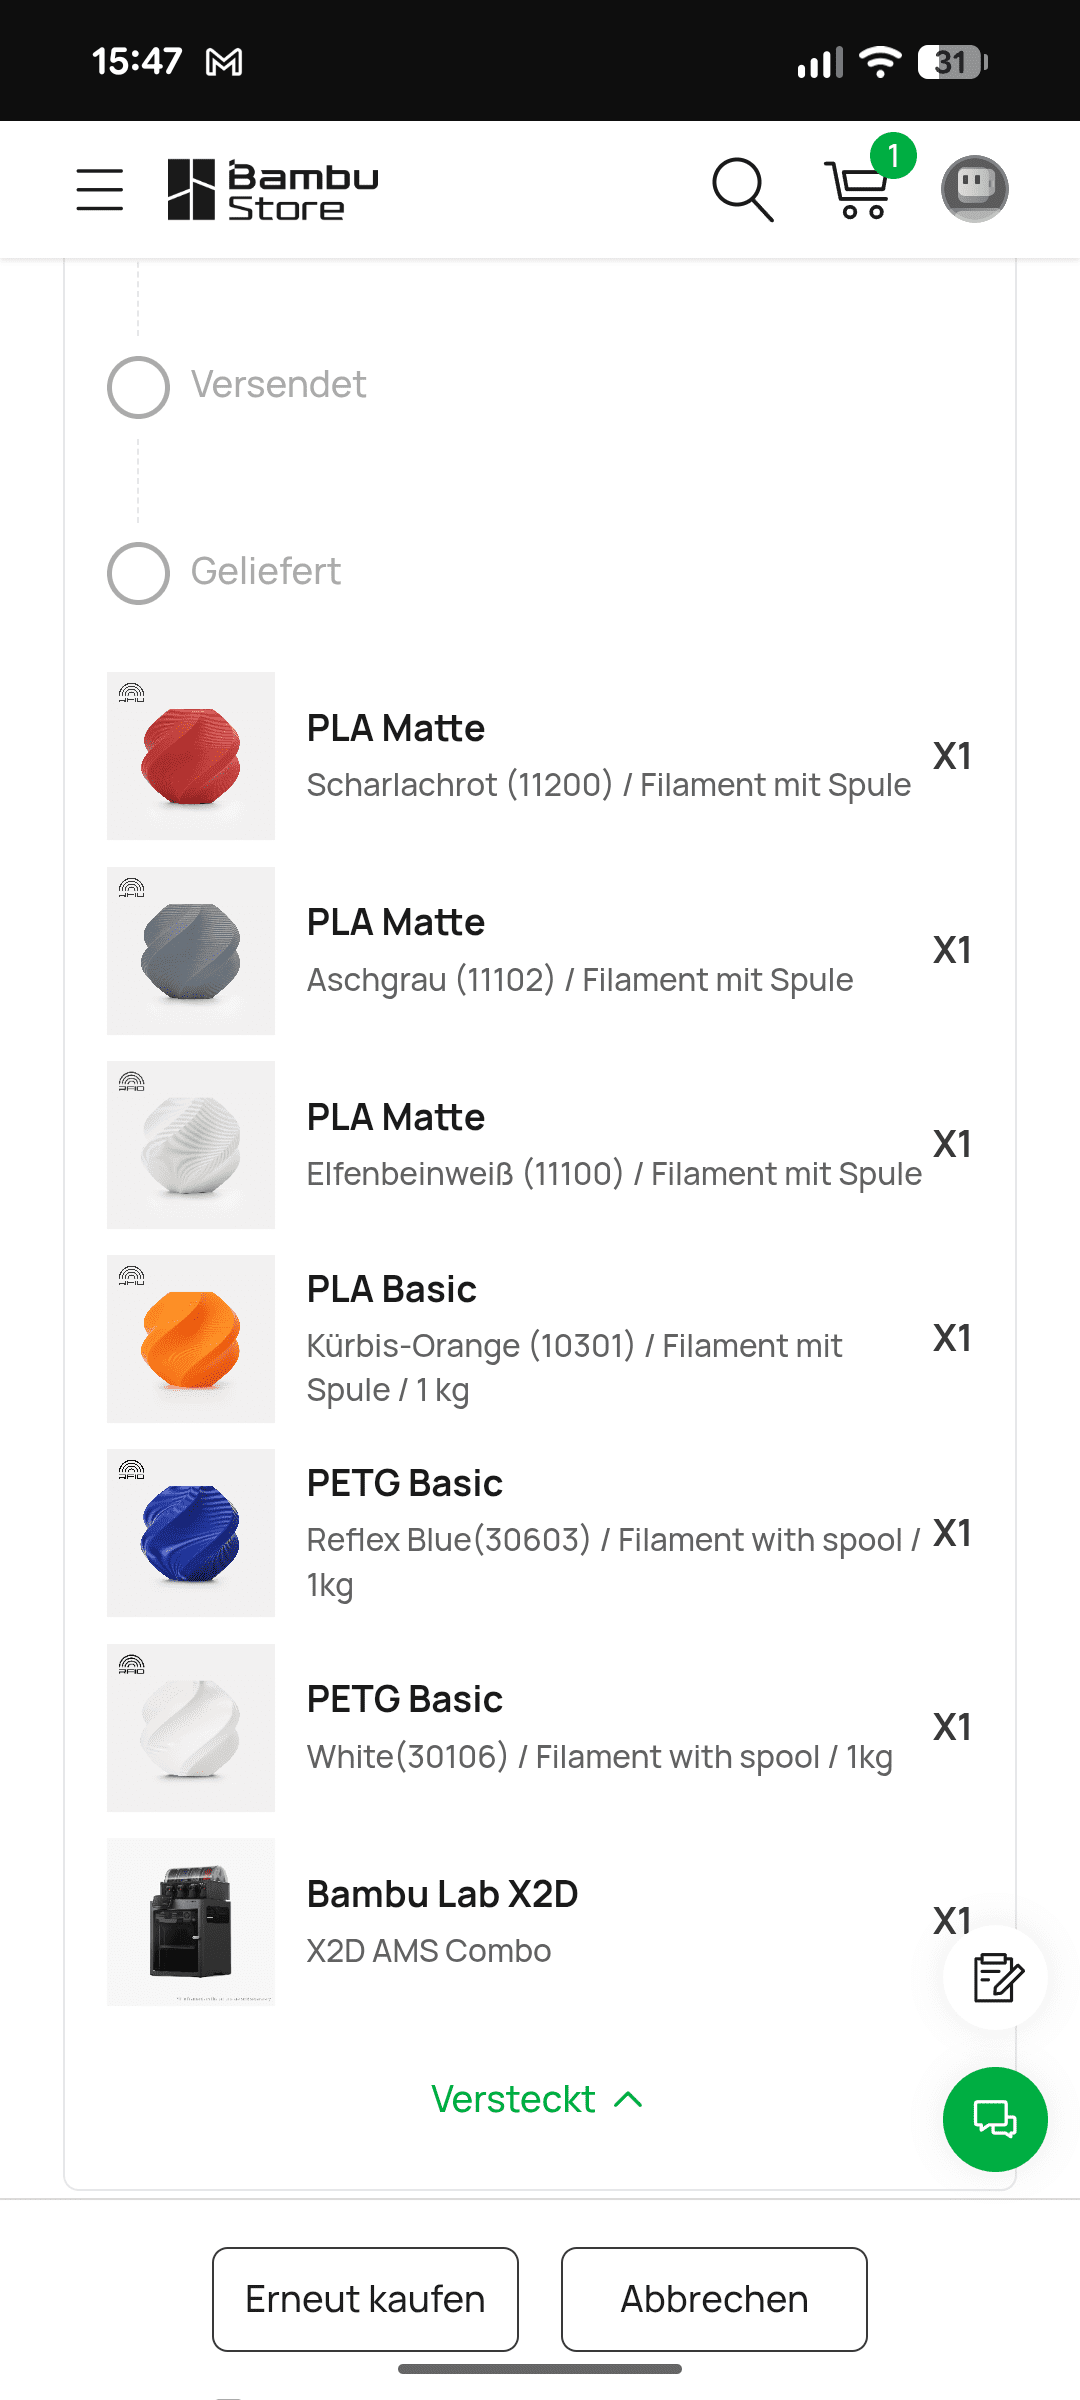The height and width of the screenshot is (2400, 1080).
Task: Open the Bambu Lab X2D product link
Action: coord(442,1894)
